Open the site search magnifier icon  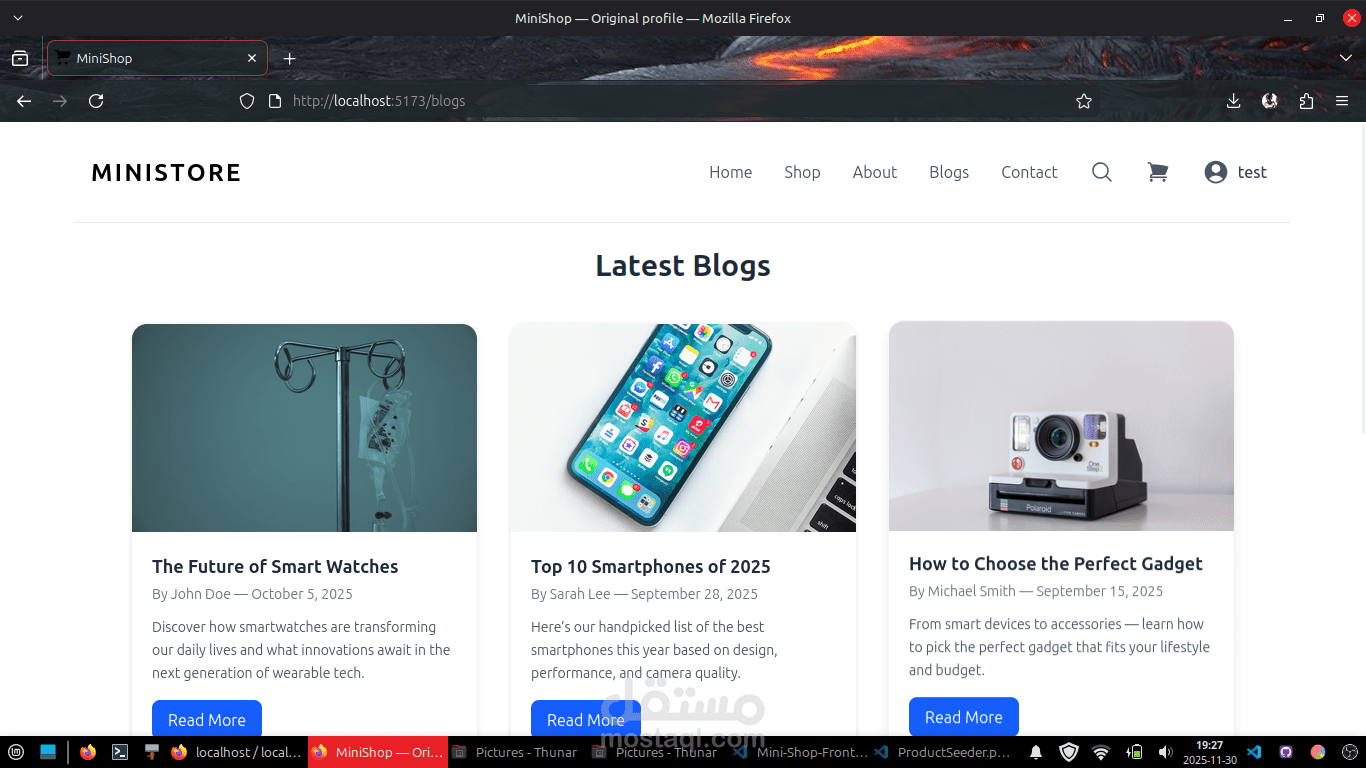(1101, 172)
